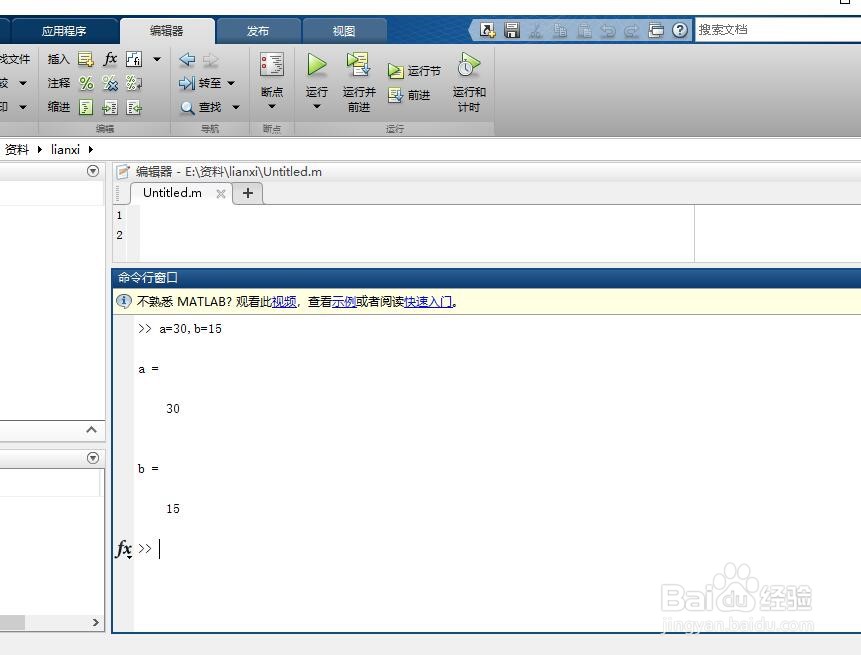861x655 pixels.
Task: Expand the lianxi path arrow
Action: coord(91,149)
